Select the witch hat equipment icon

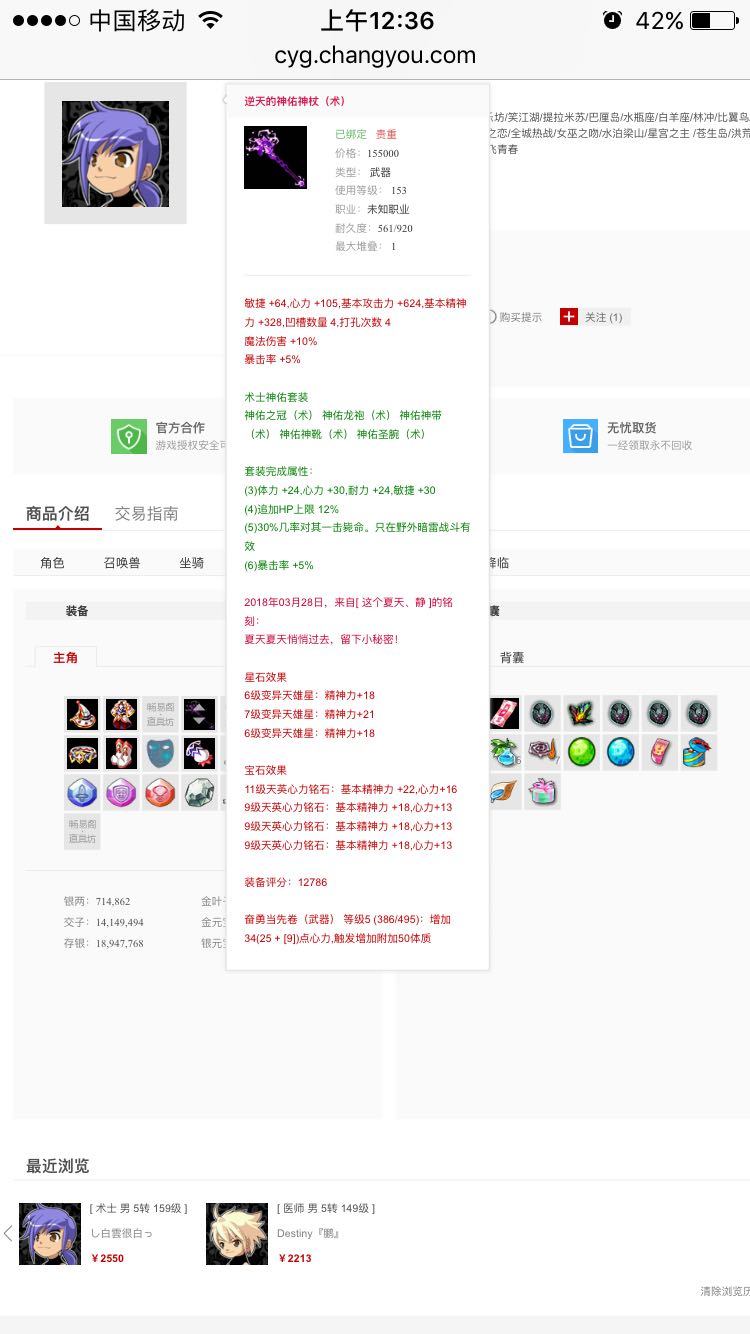click(82, 714)
